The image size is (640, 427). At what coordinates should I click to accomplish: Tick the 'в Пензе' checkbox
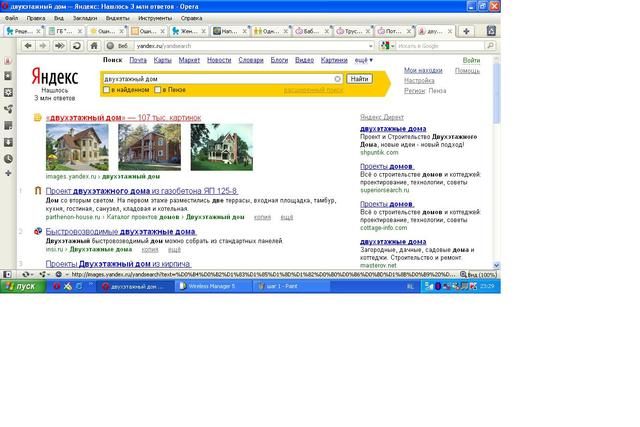pyautogui.click(x=158, y=90)
